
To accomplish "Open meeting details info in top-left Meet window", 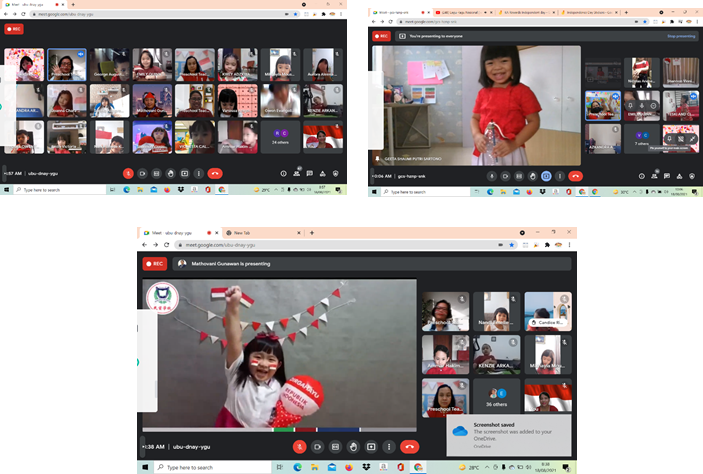I will [x=283, y=173].
